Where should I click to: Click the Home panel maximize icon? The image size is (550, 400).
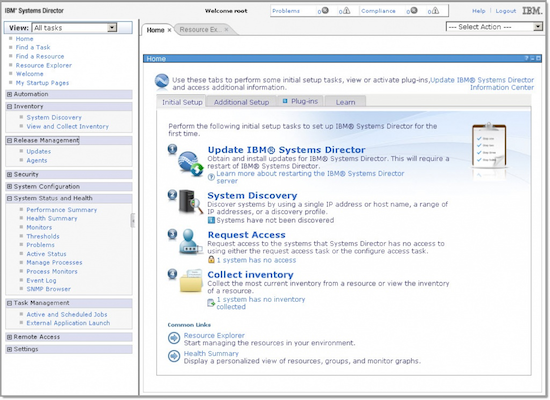538,58
